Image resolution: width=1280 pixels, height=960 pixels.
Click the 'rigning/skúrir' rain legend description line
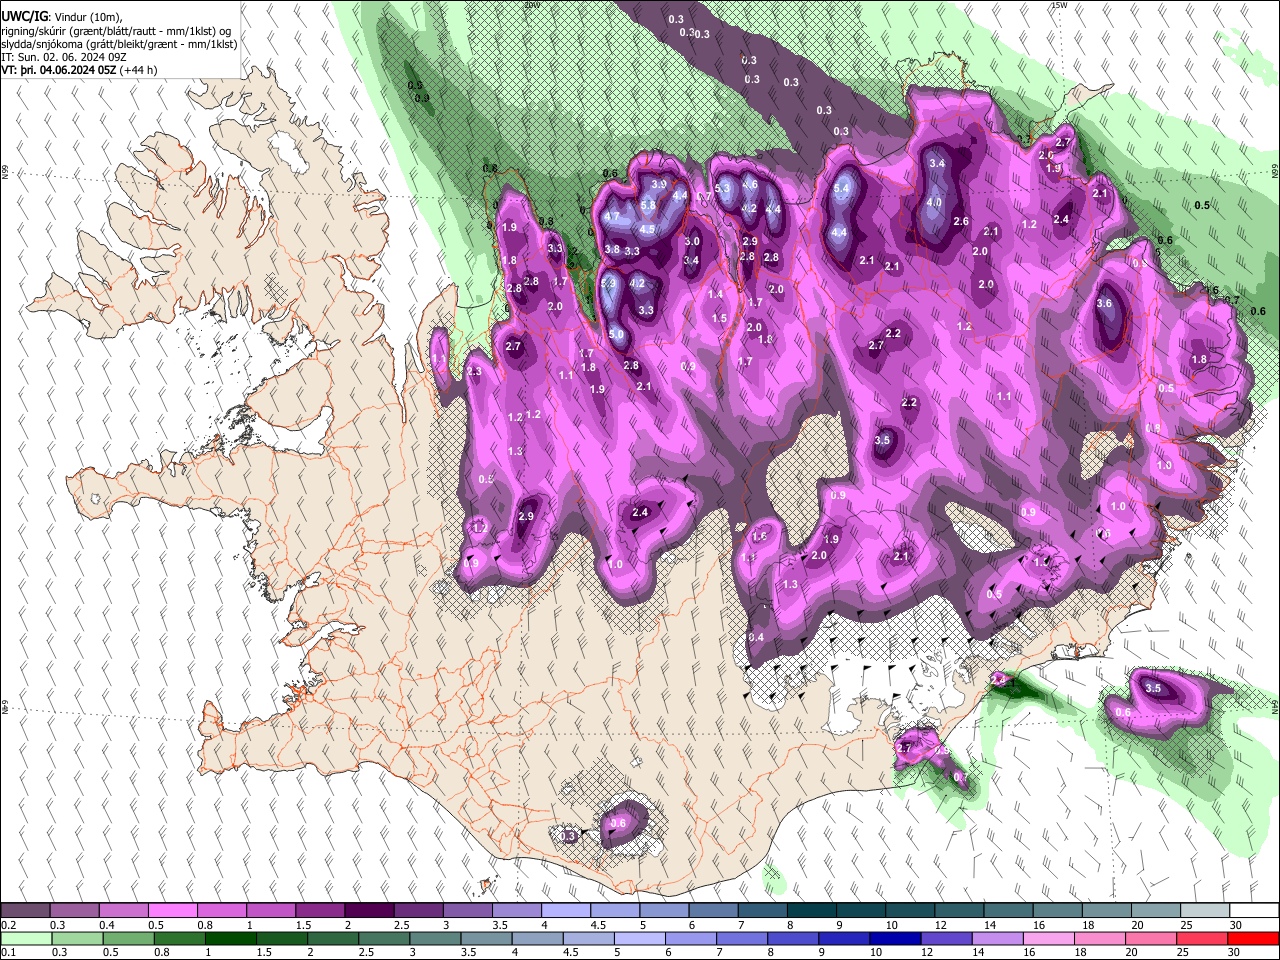(x=117, y=31)
